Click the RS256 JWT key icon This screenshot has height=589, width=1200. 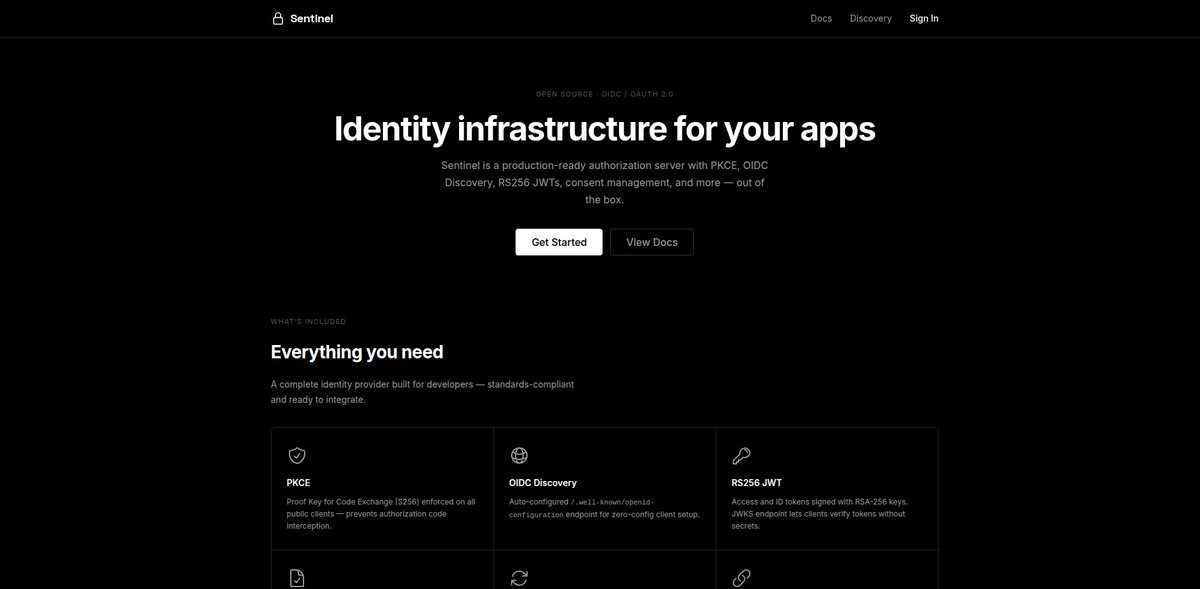click(x=741, y=456)
